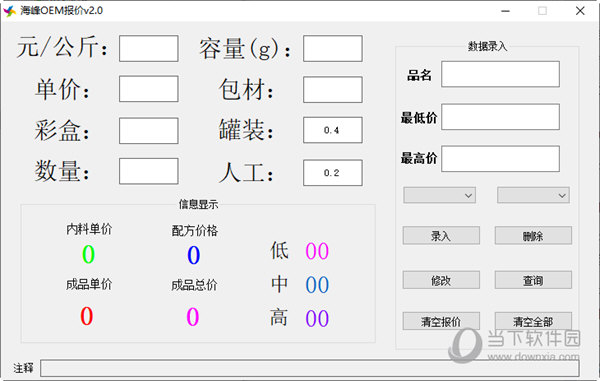Focus the 元/公斤 input field

pos(148,49)
